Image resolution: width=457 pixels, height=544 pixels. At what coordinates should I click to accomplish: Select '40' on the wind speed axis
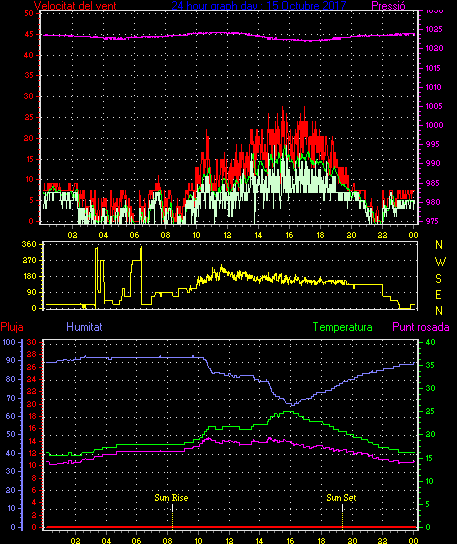(29, 55)
